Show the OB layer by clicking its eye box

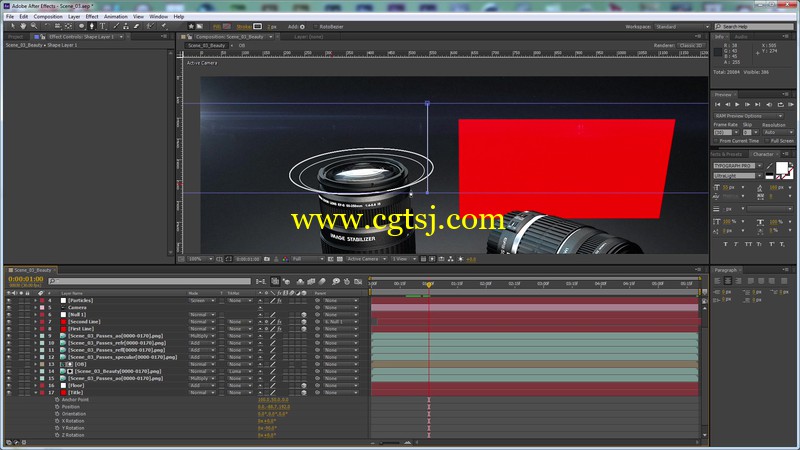click(9, 364)
